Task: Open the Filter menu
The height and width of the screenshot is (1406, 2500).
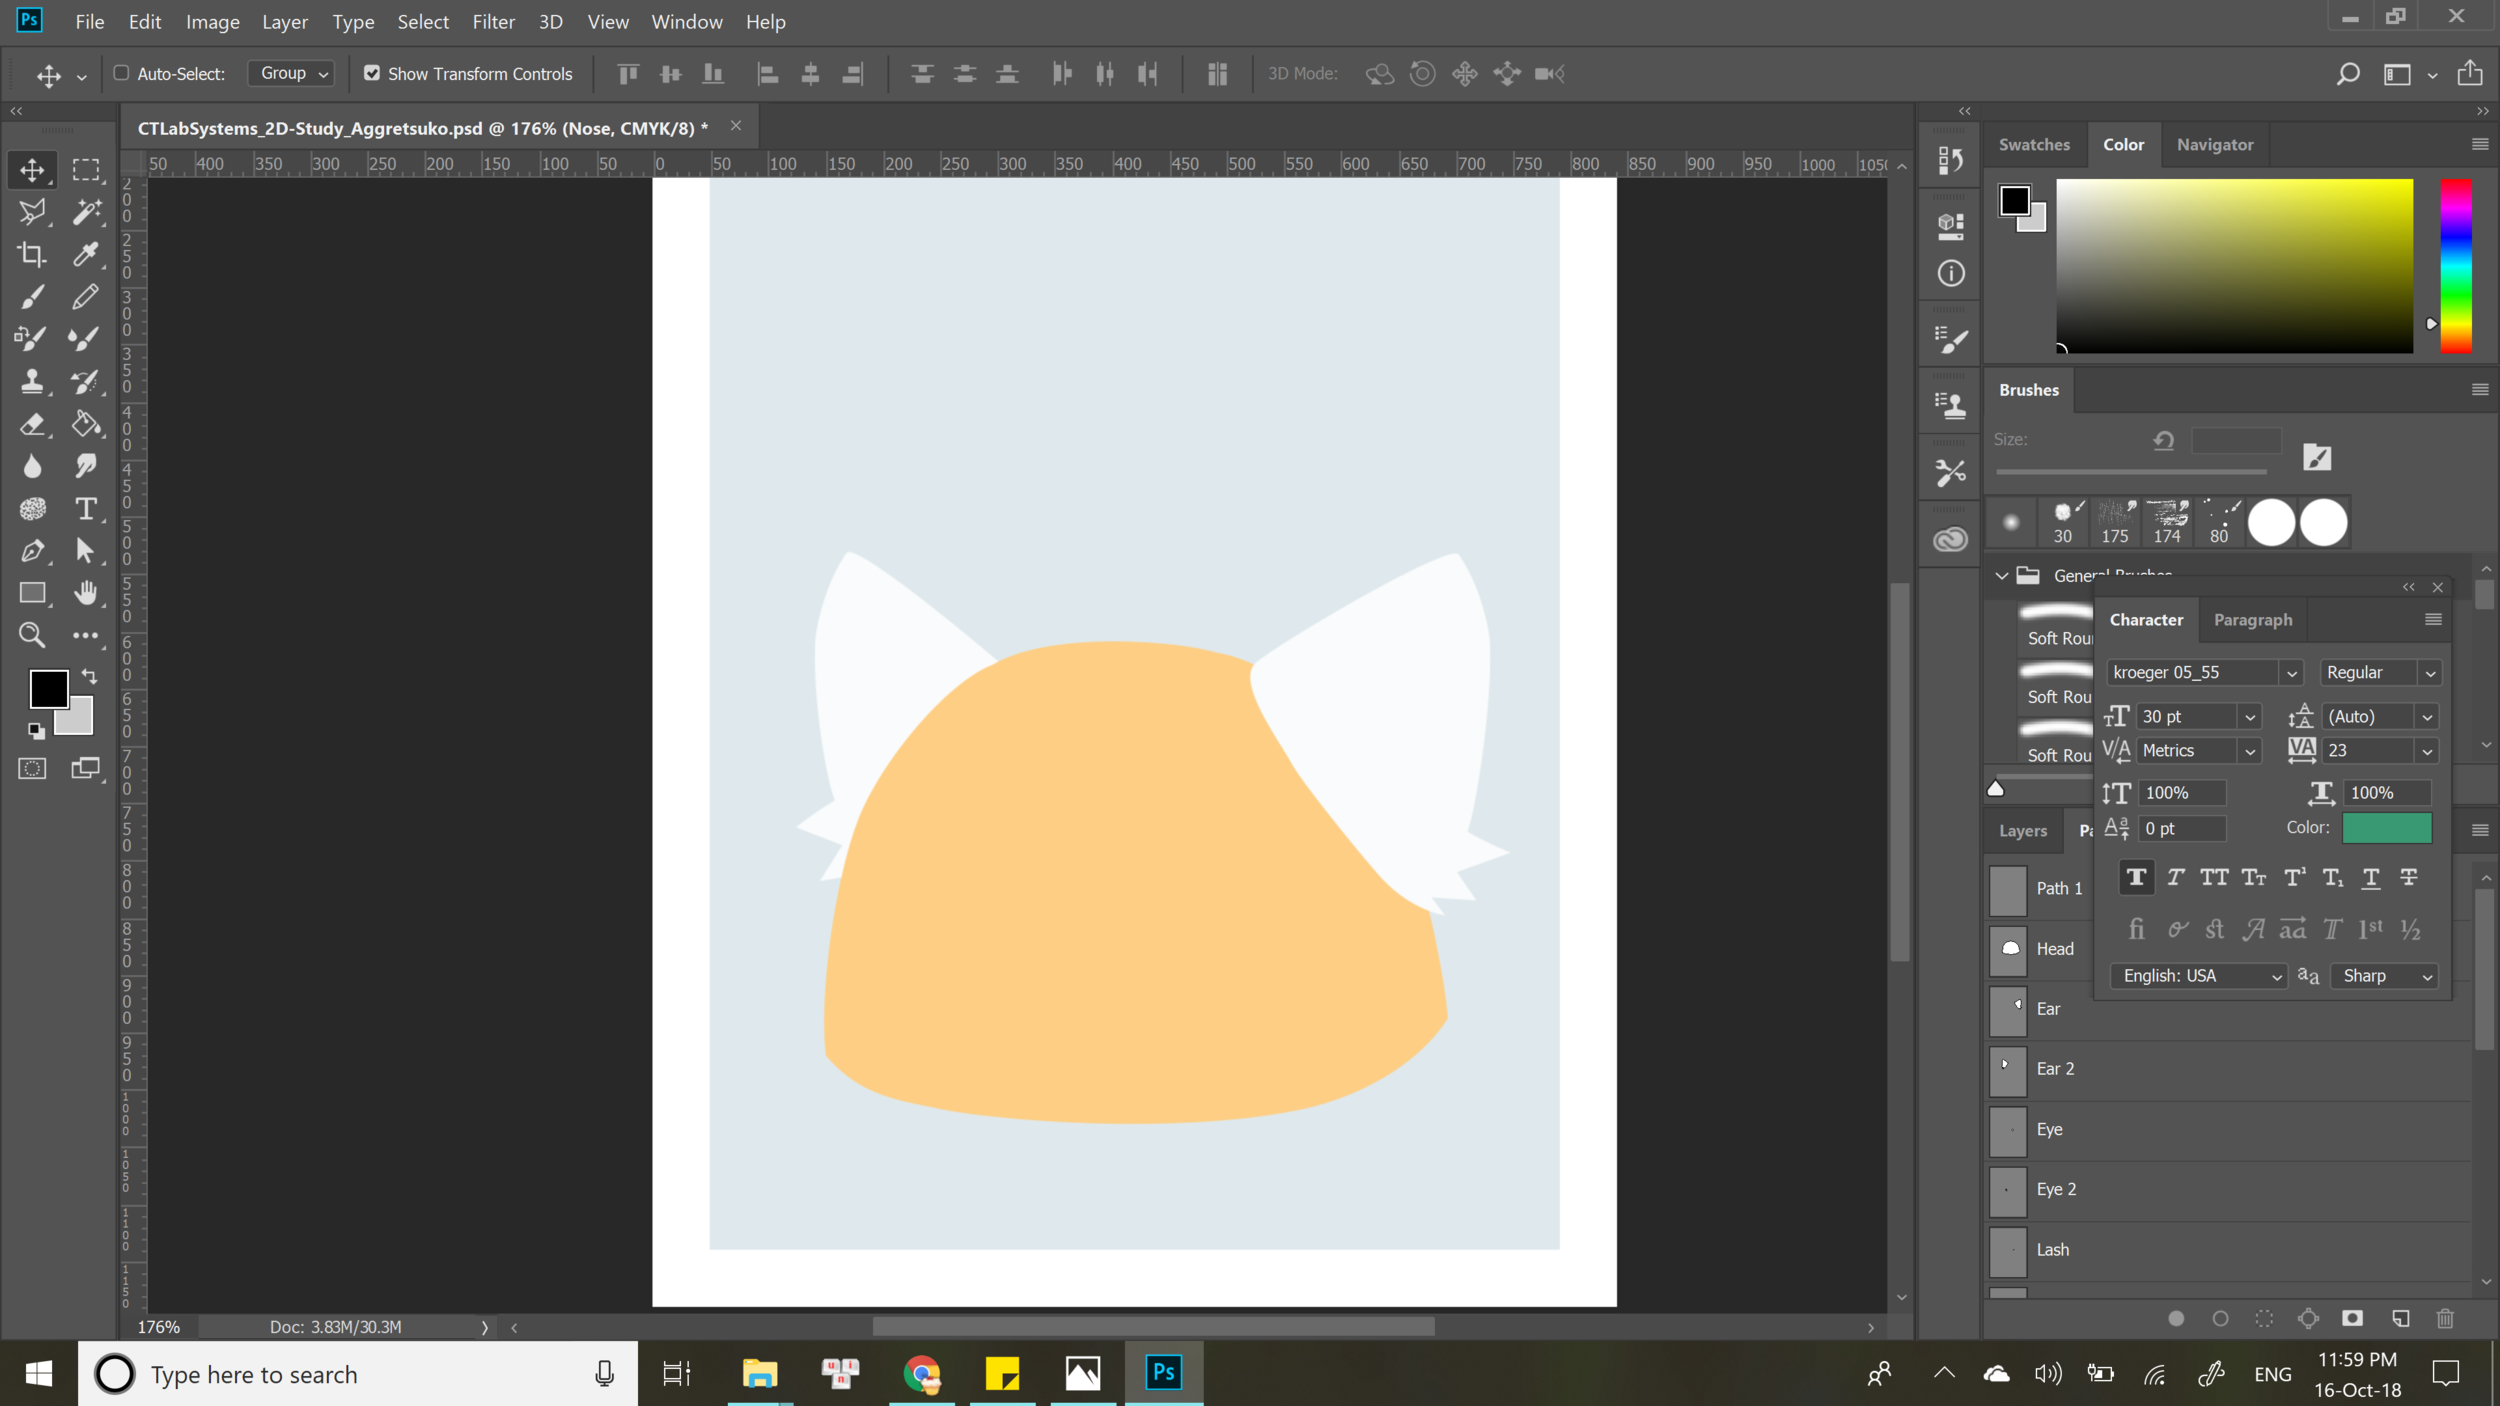Action: coord(493,21)
